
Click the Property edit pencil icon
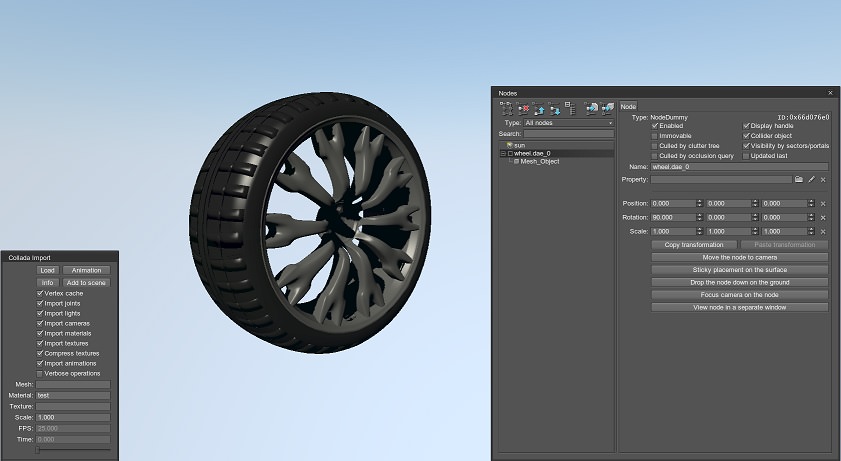click(811, 179)
